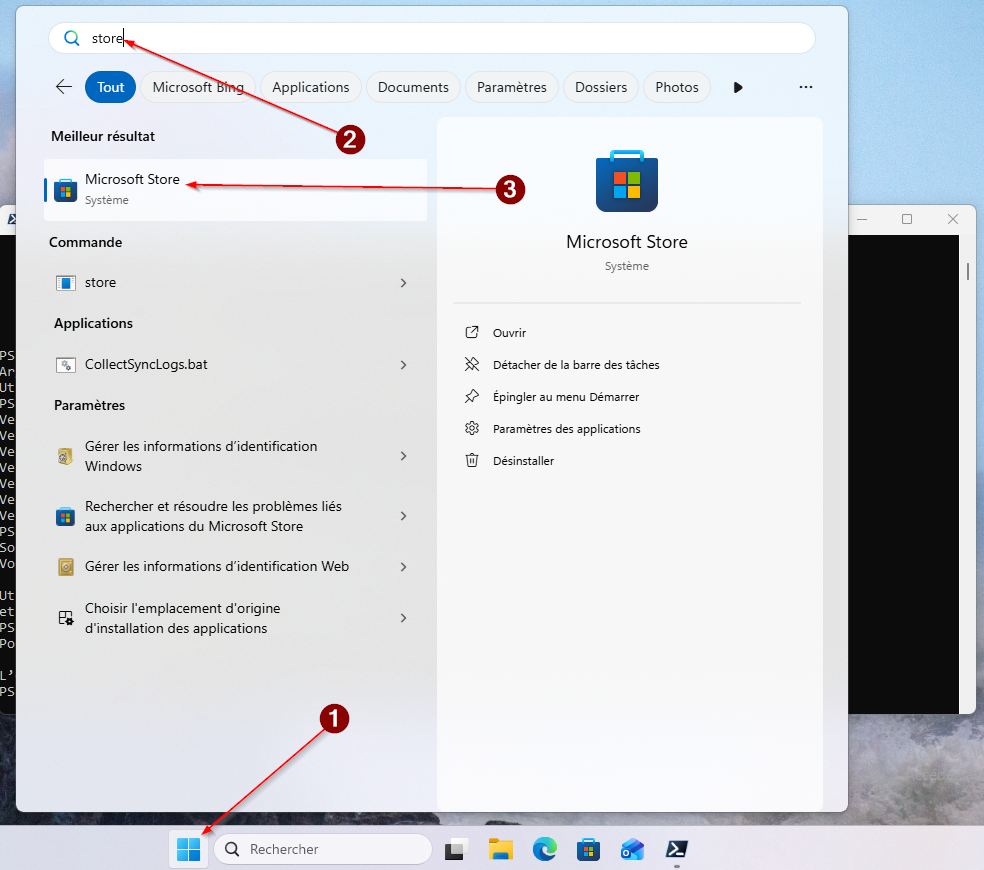984x870 pixels.
Task: Expand chevron for identification Web result
Action: (x=404, y=567)
